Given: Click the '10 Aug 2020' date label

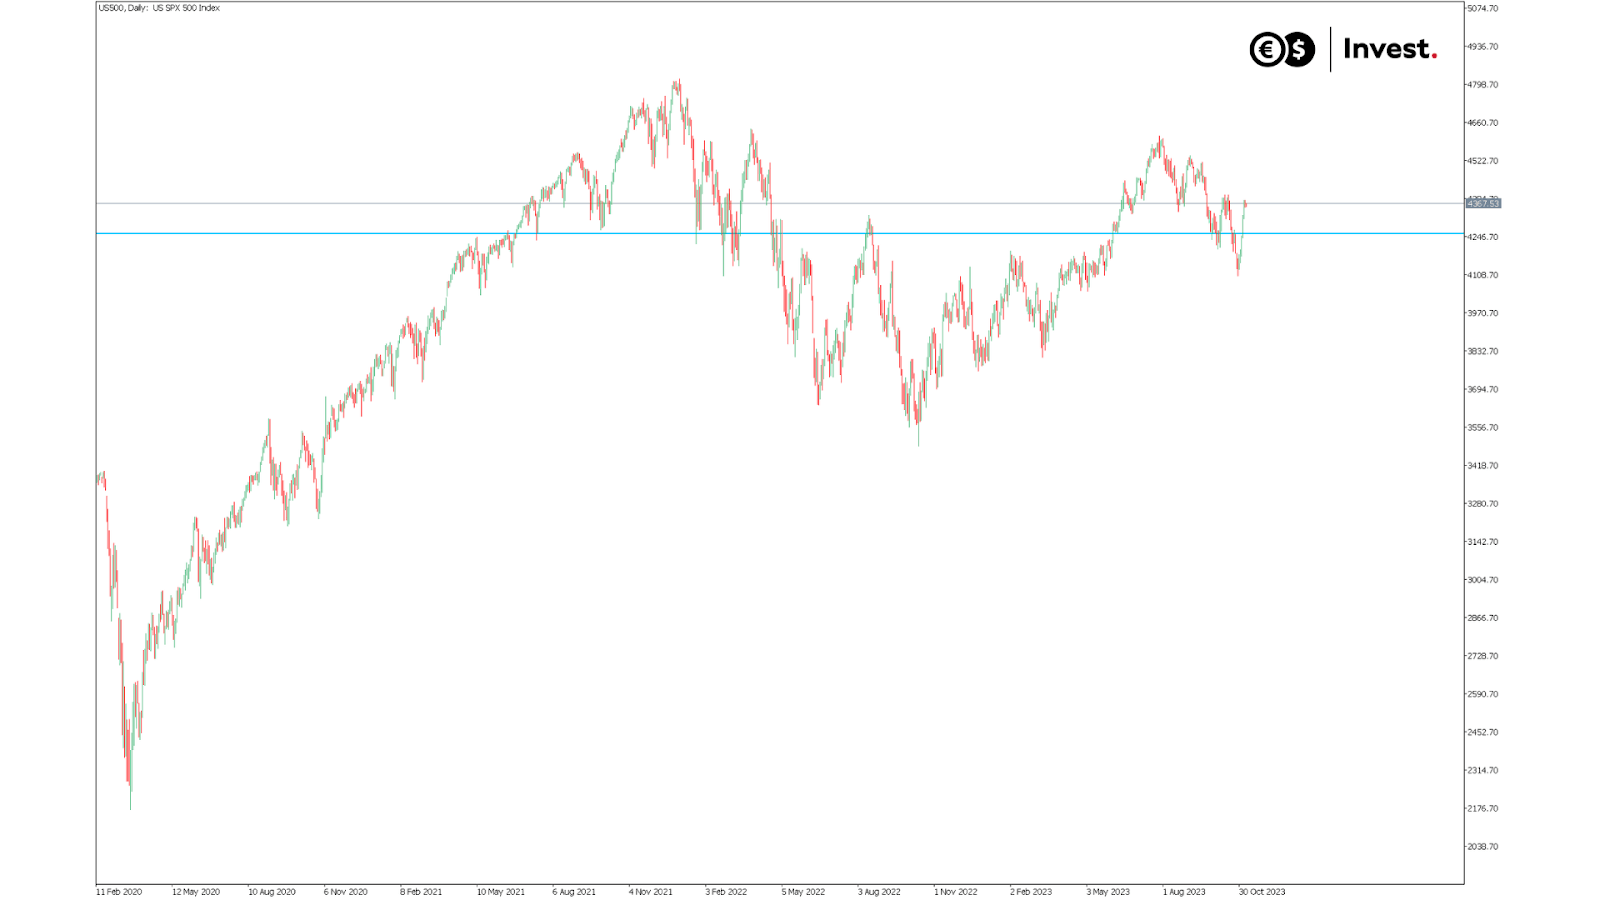Looking at the screenshot, I should click(272, 891).
